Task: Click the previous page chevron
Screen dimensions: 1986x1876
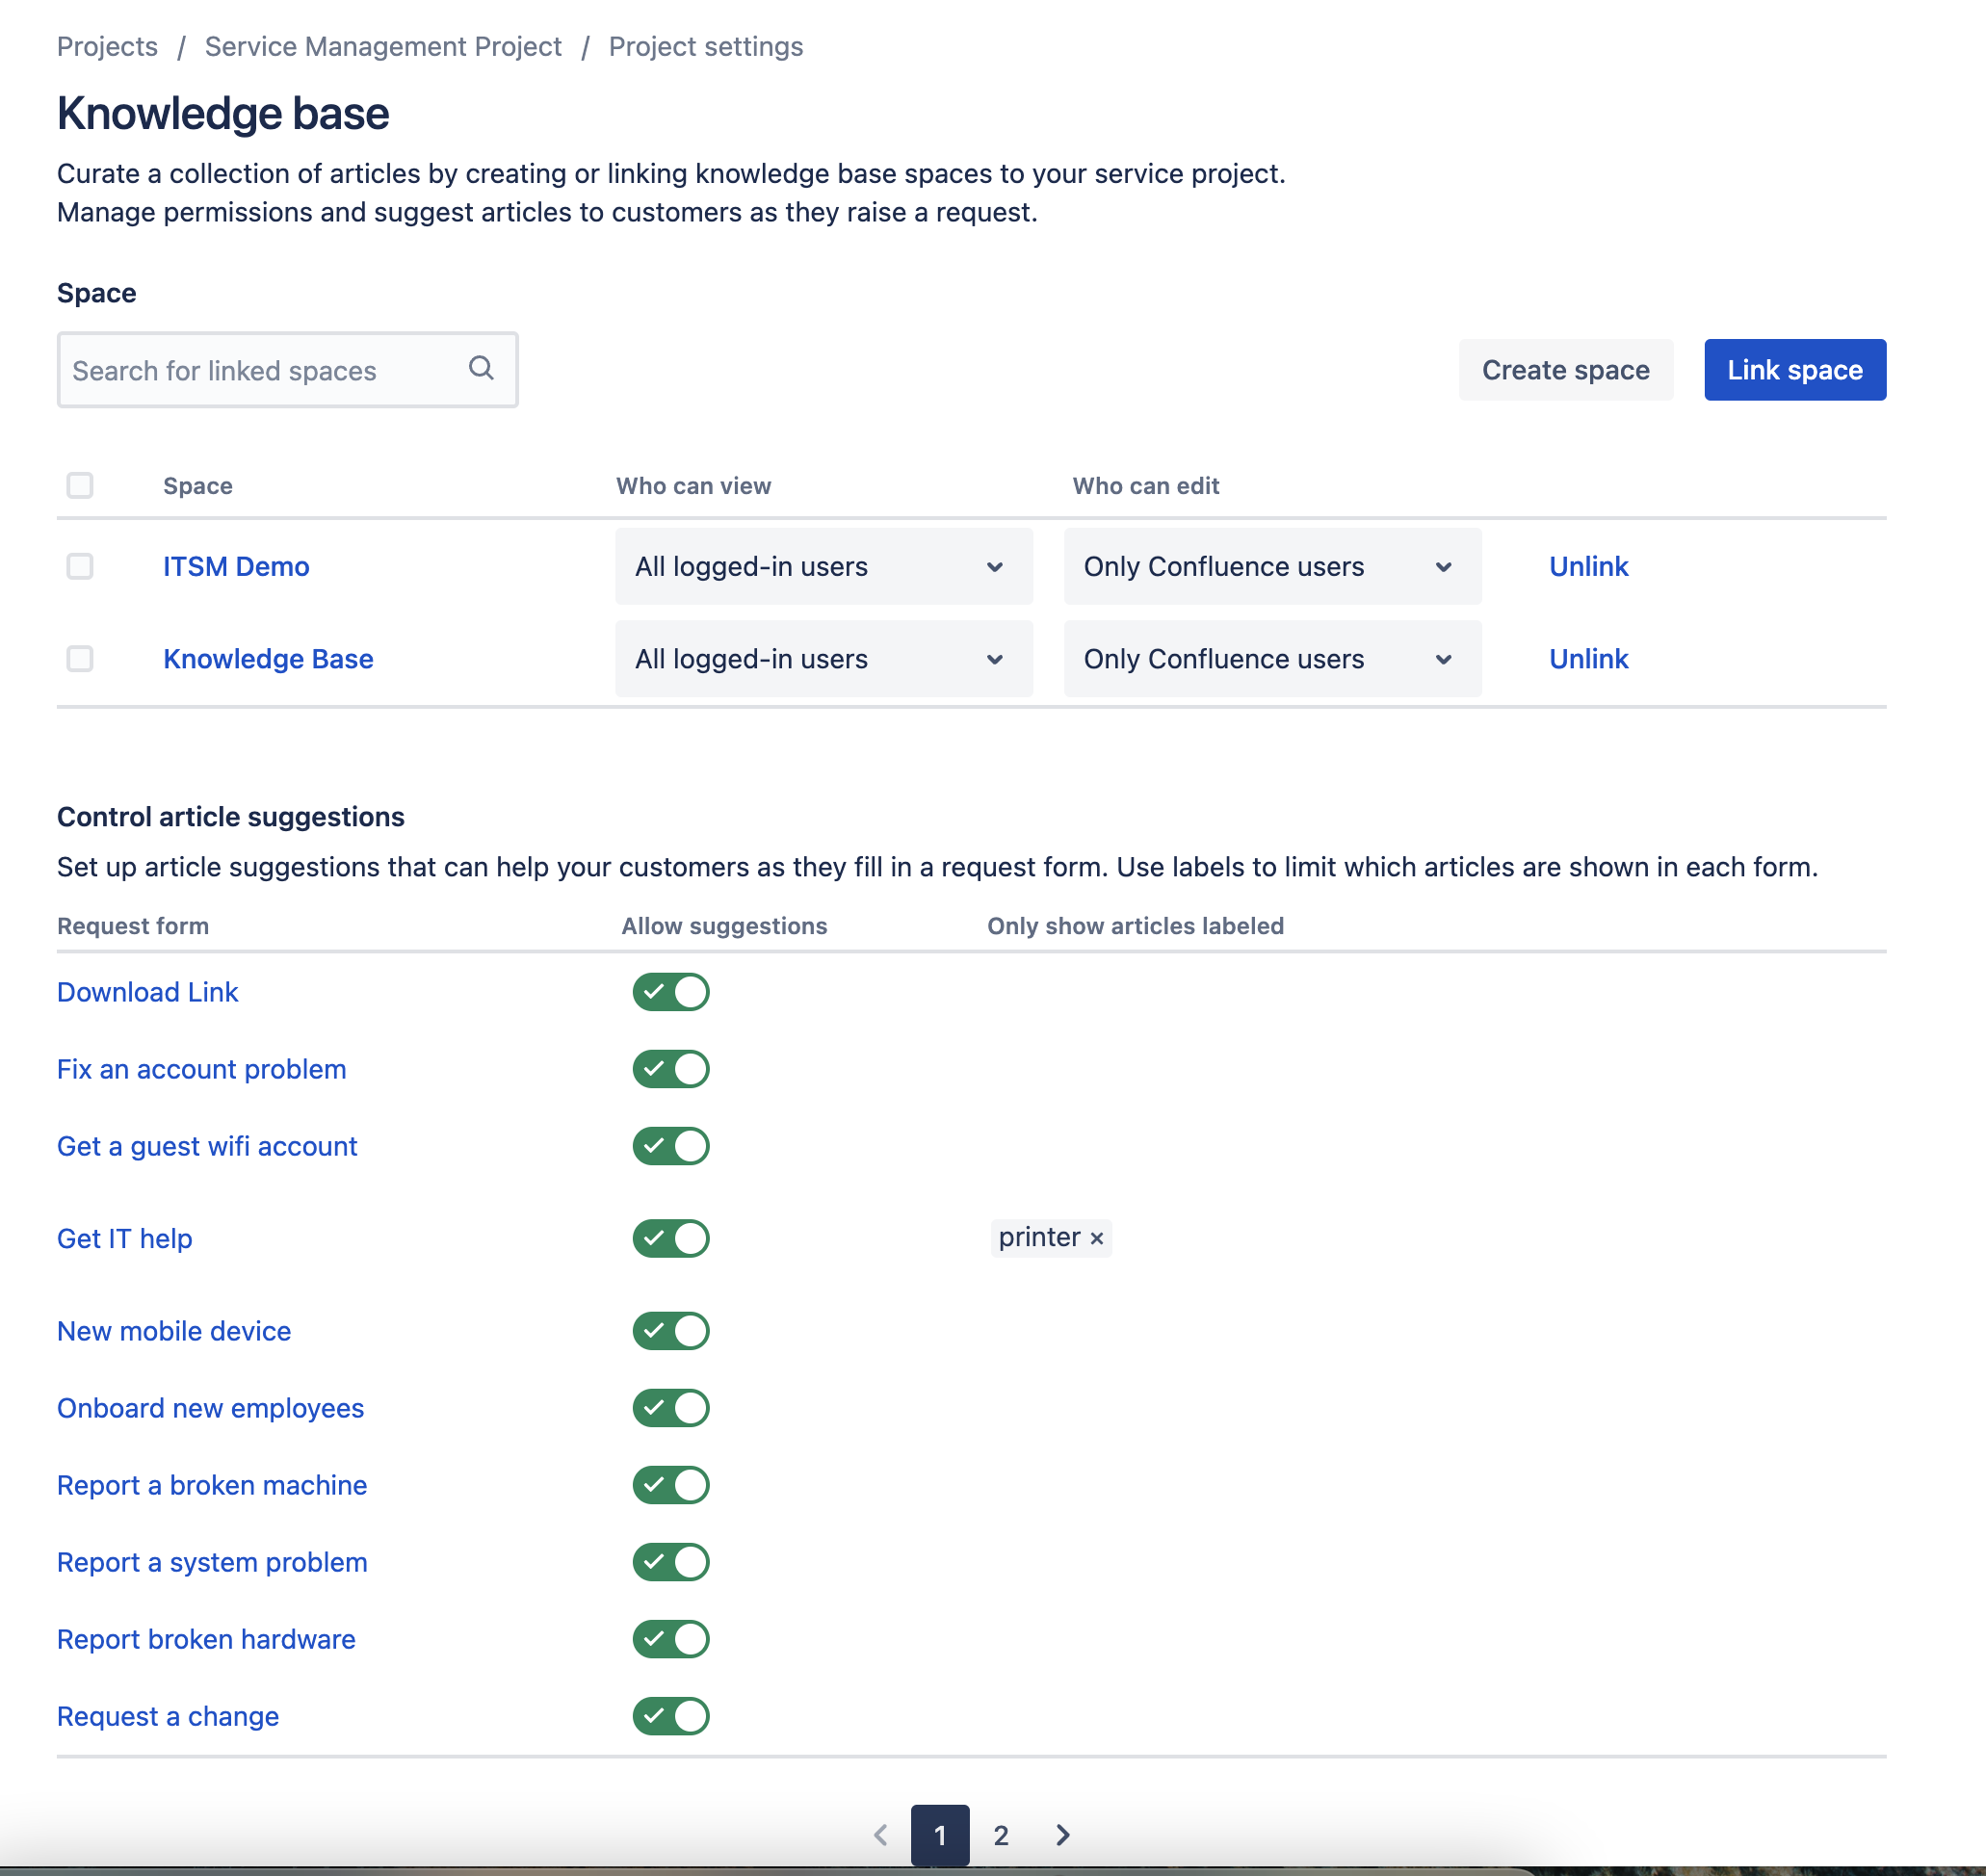Action: [x=880, y=1835]
